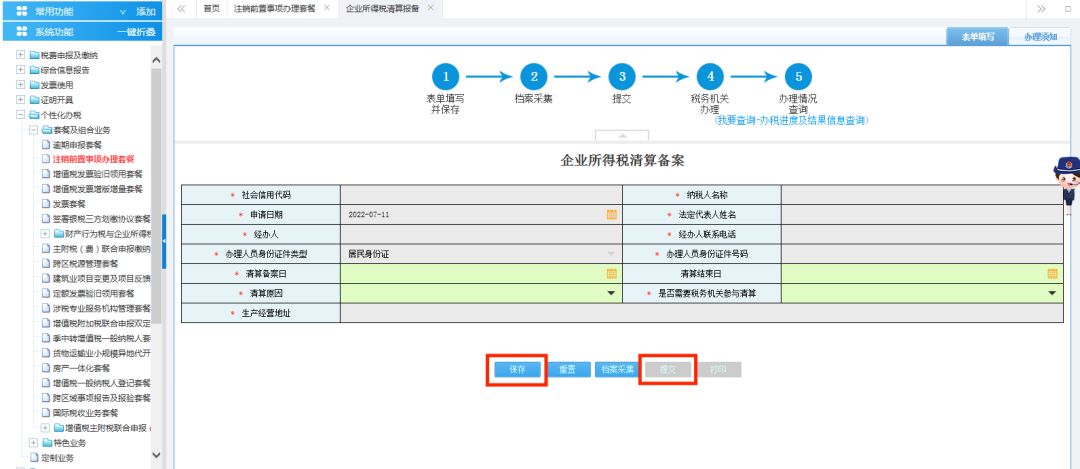
Task: Click step 5 办理情况查询 circle
Action: [x=797, y=77]
